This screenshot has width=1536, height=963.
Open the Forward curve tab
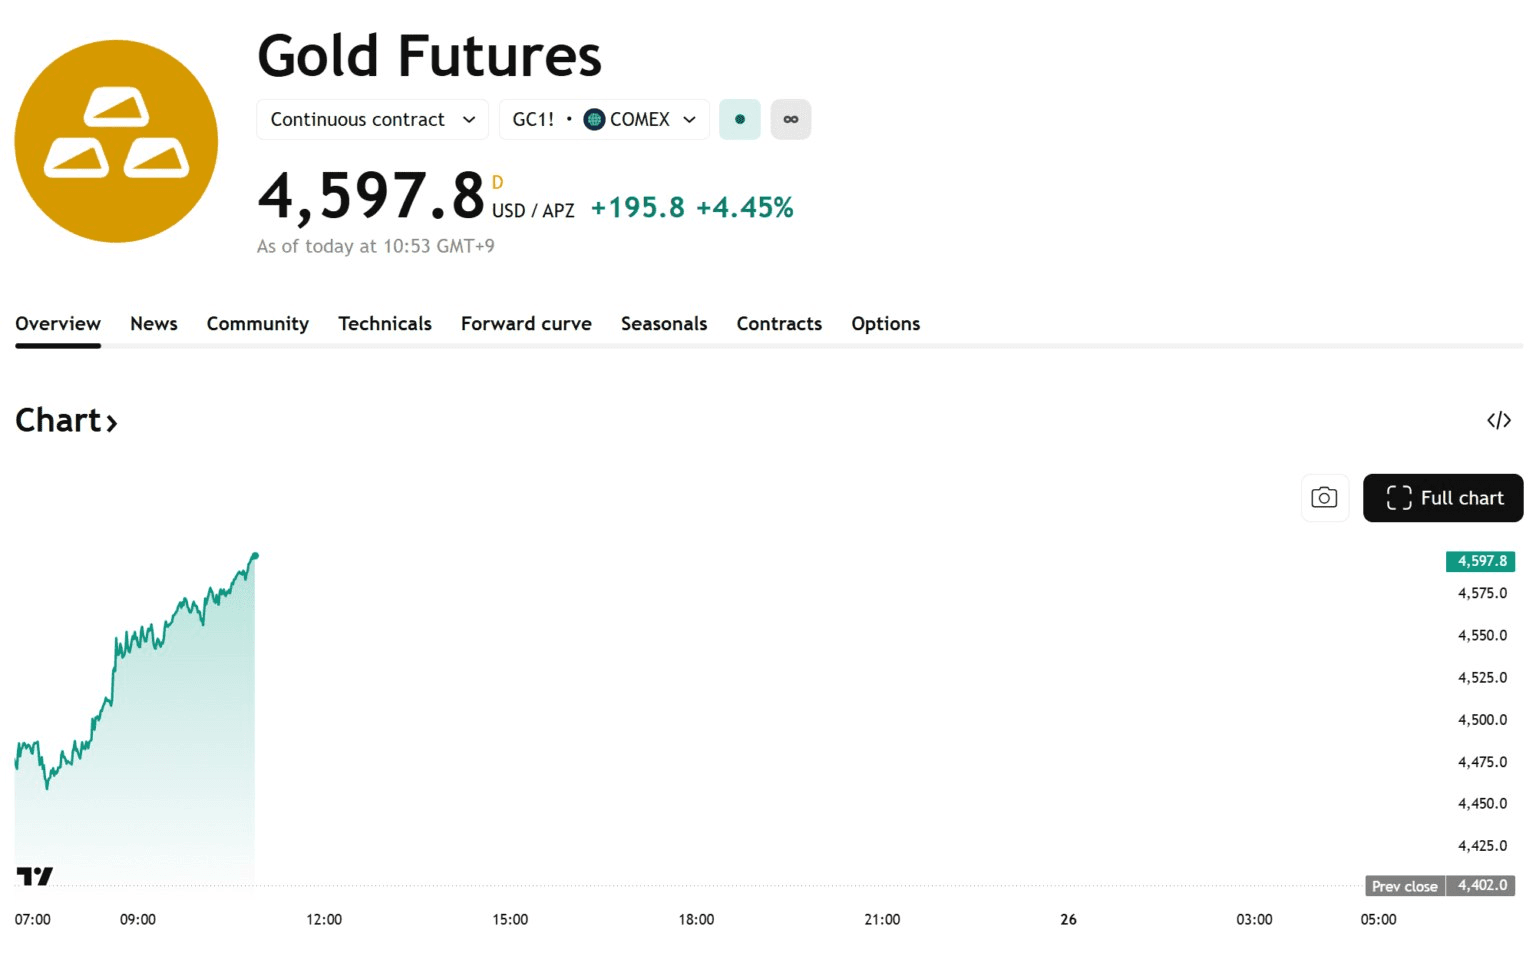click(526, 324)
